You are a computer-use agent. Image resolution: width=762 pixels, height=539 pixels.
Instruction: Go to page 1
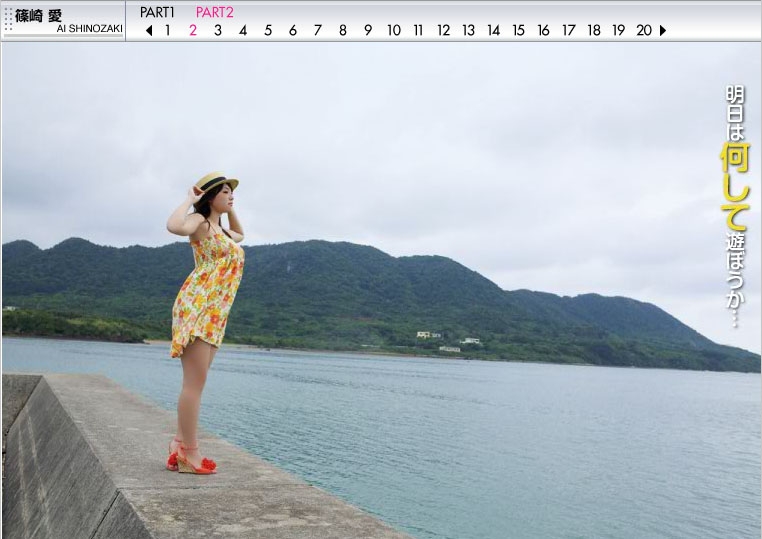168,31
